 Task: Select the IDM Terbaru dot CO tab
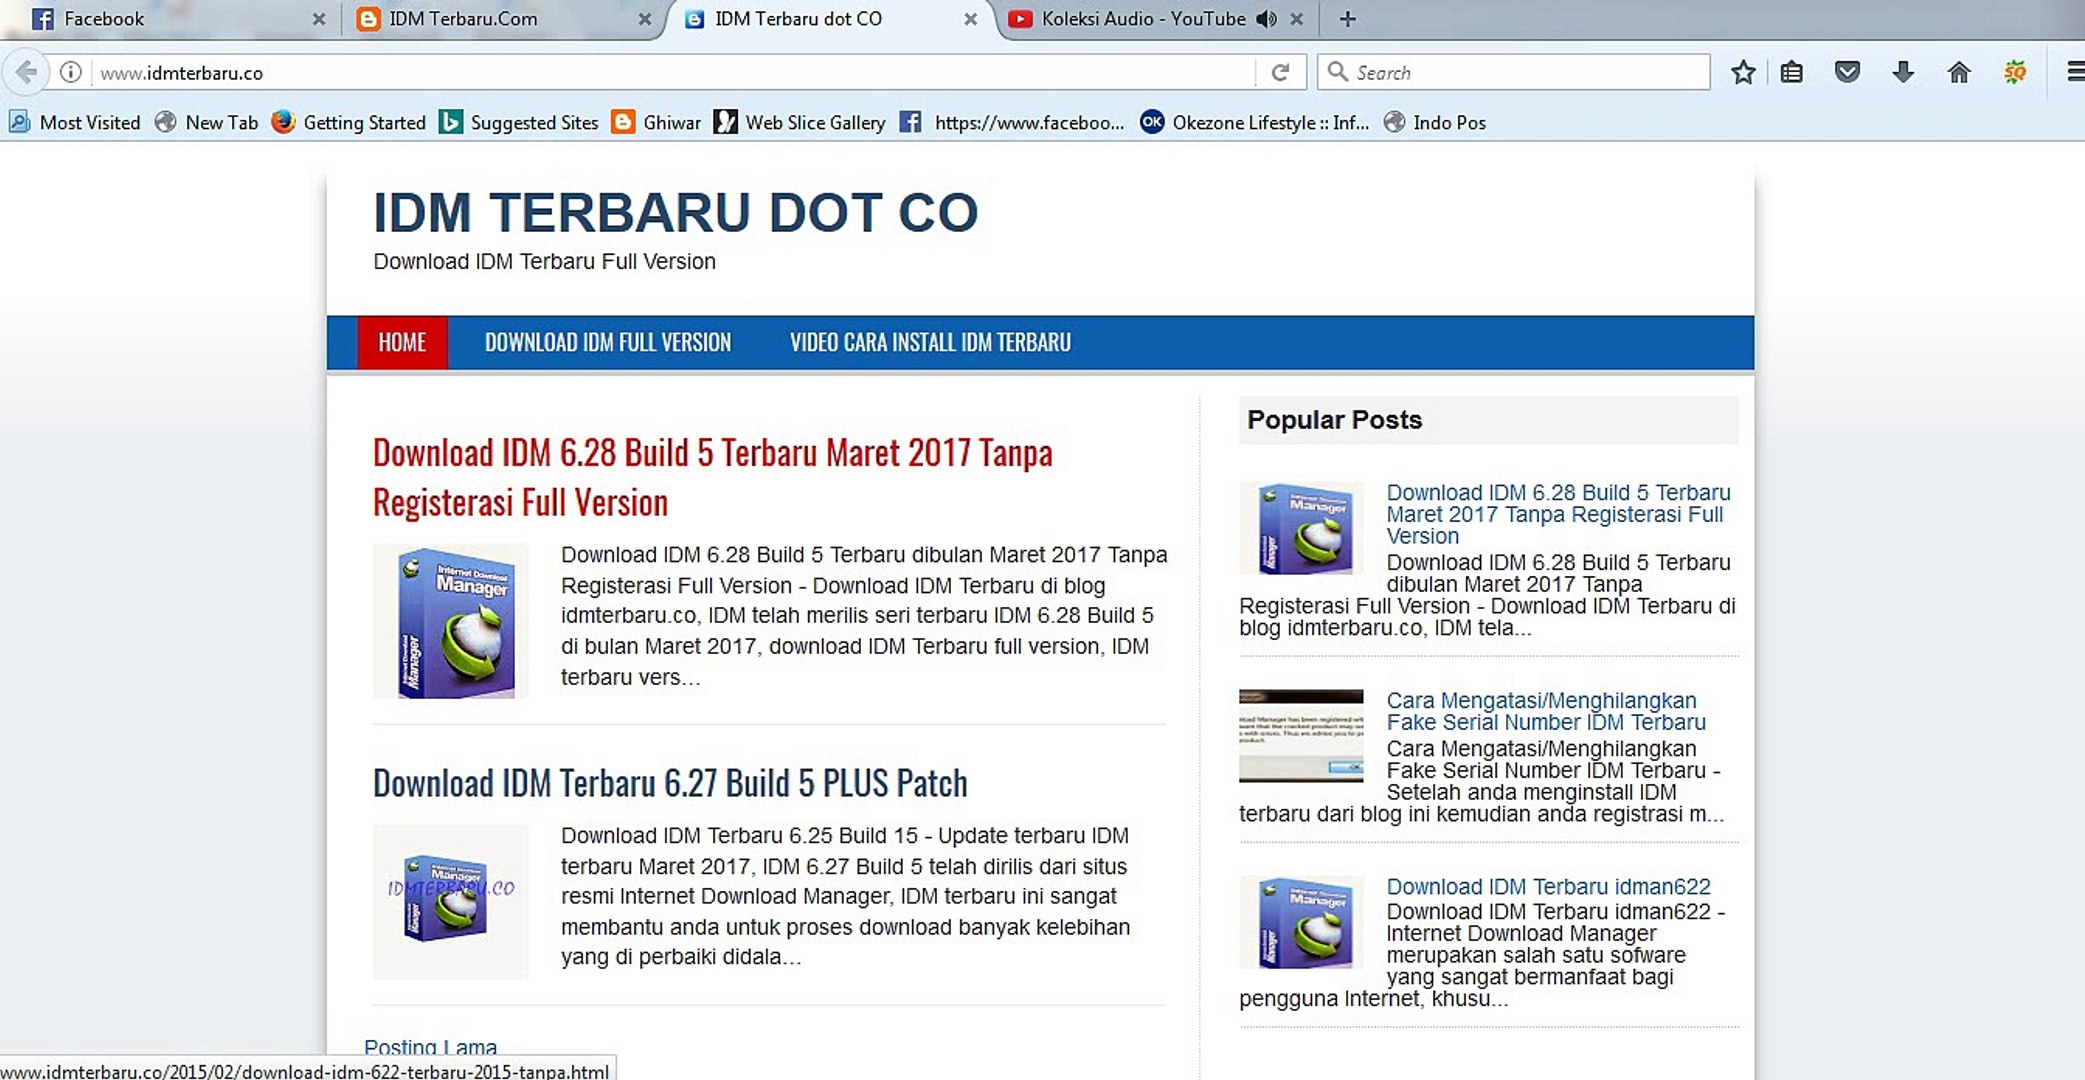pos(828,19)
